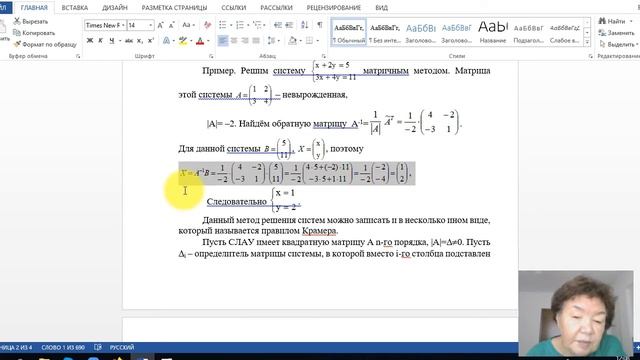Click Копировать in the clipboard group
Screen dimensions: 640x360
point(34,33)
